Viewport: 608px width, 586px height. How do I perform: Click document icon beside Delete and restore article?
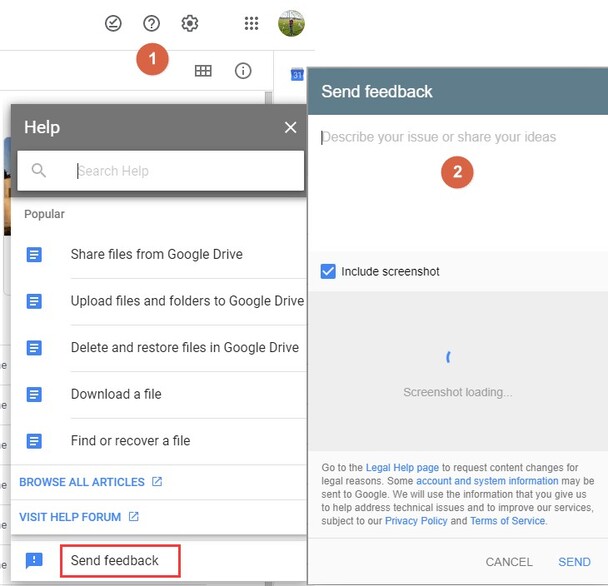tap(34, 348)
